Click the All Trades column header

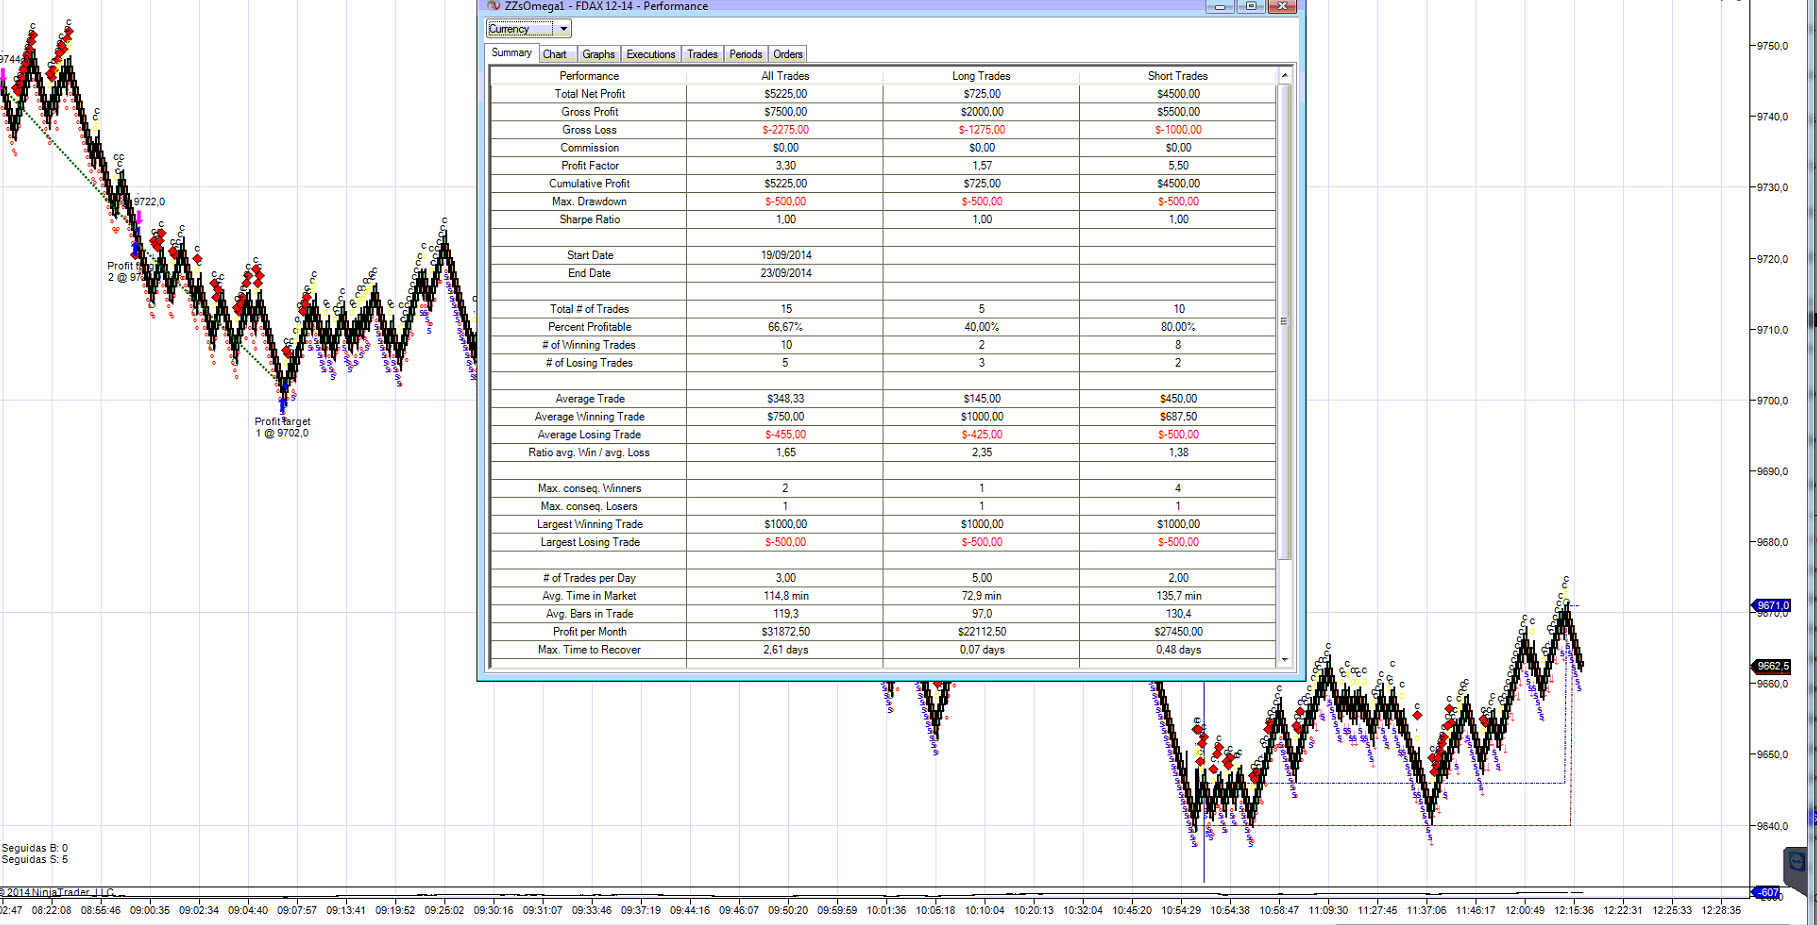point(785,76)
